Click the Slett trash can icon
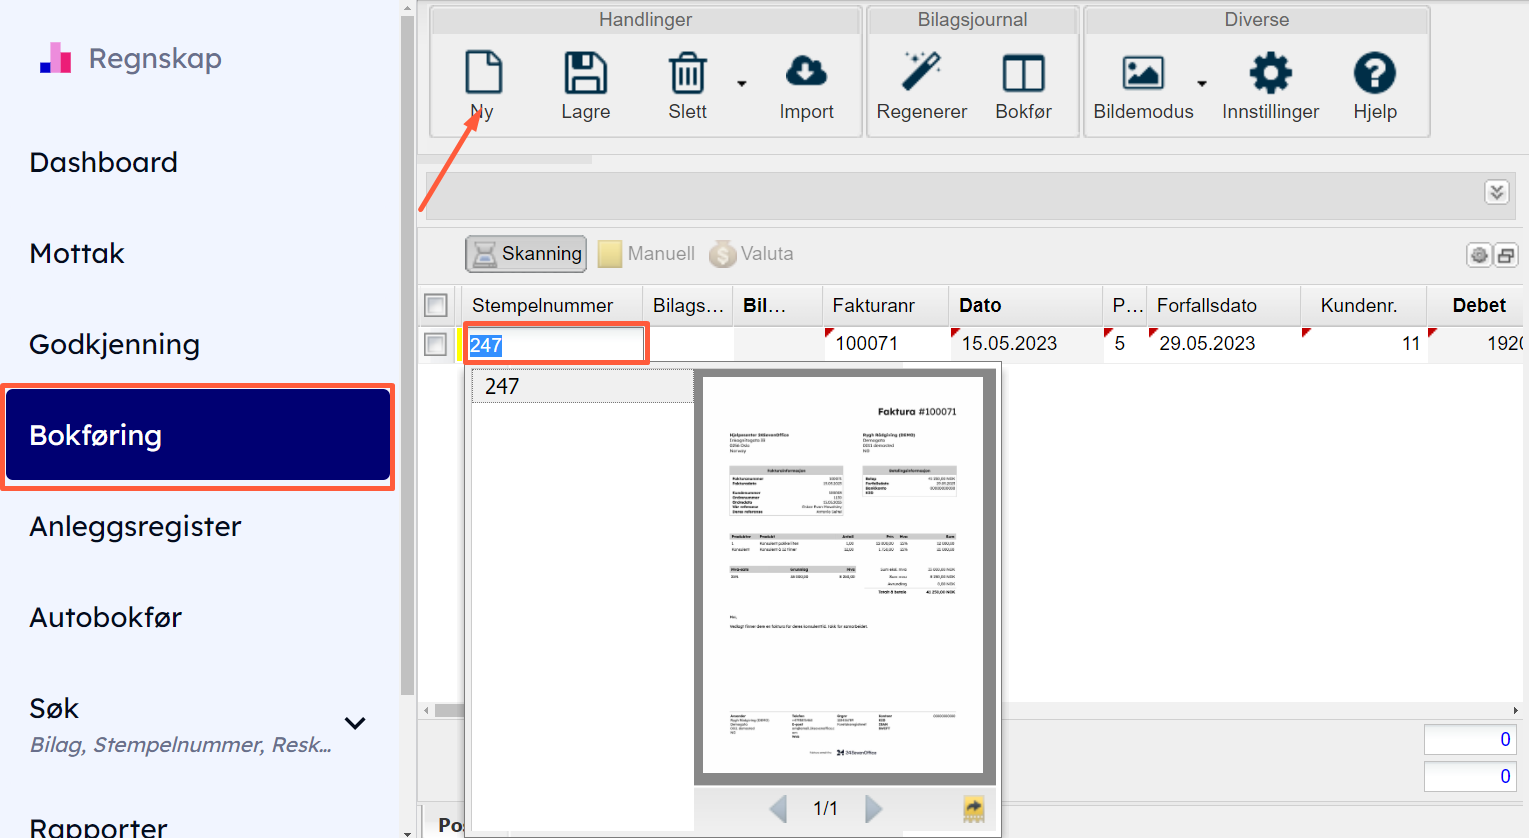This screenshot has width=1529, height=838. coord(687,74)
